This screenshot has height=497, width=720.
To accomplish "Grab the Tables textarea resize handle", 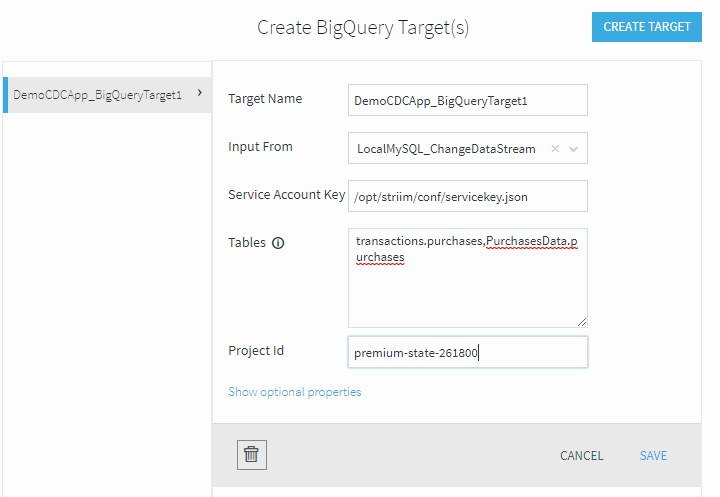I will pos(582,322).
